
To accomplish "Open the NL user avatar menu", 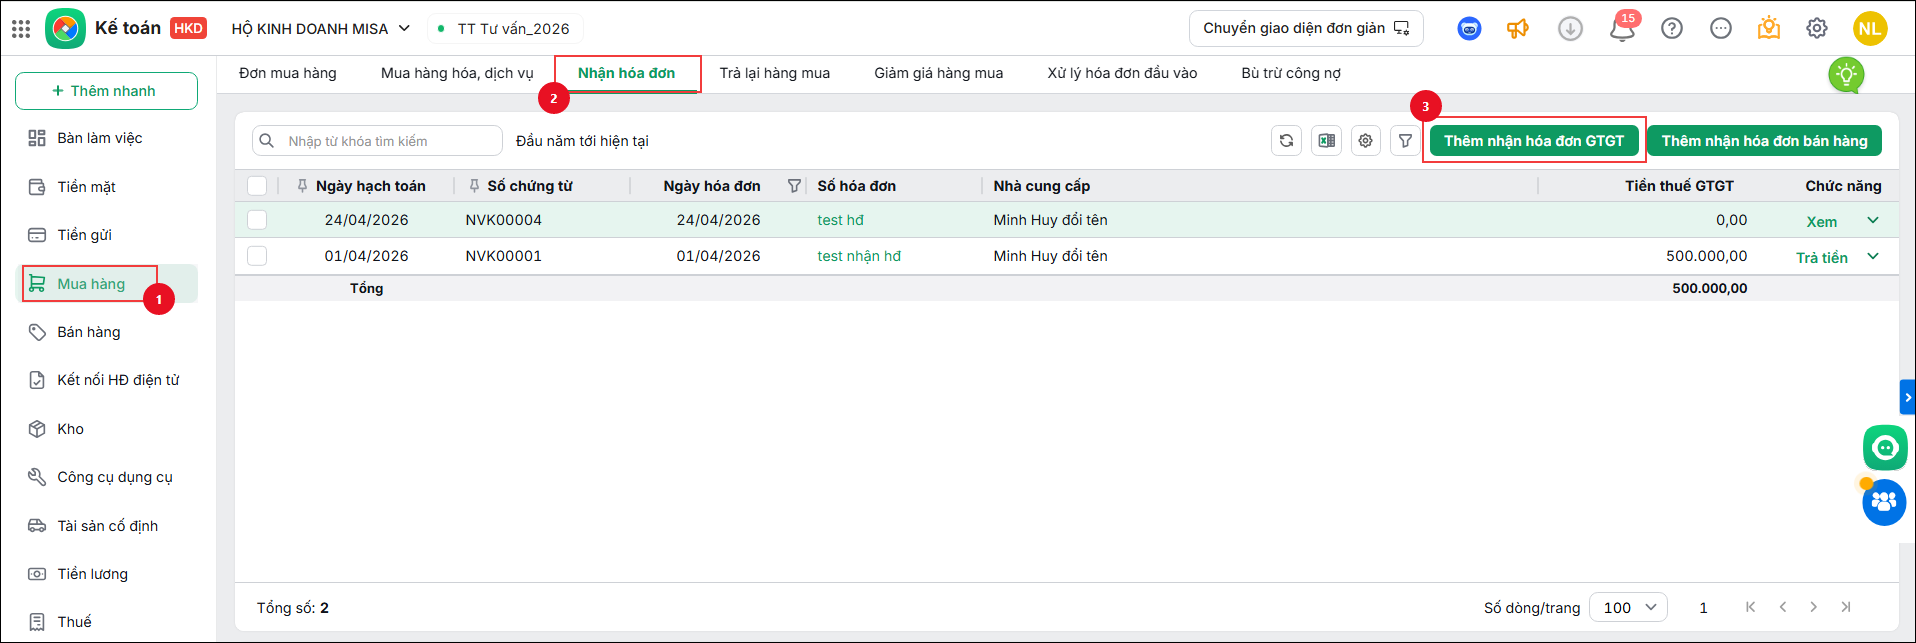I will (1869, 29).
